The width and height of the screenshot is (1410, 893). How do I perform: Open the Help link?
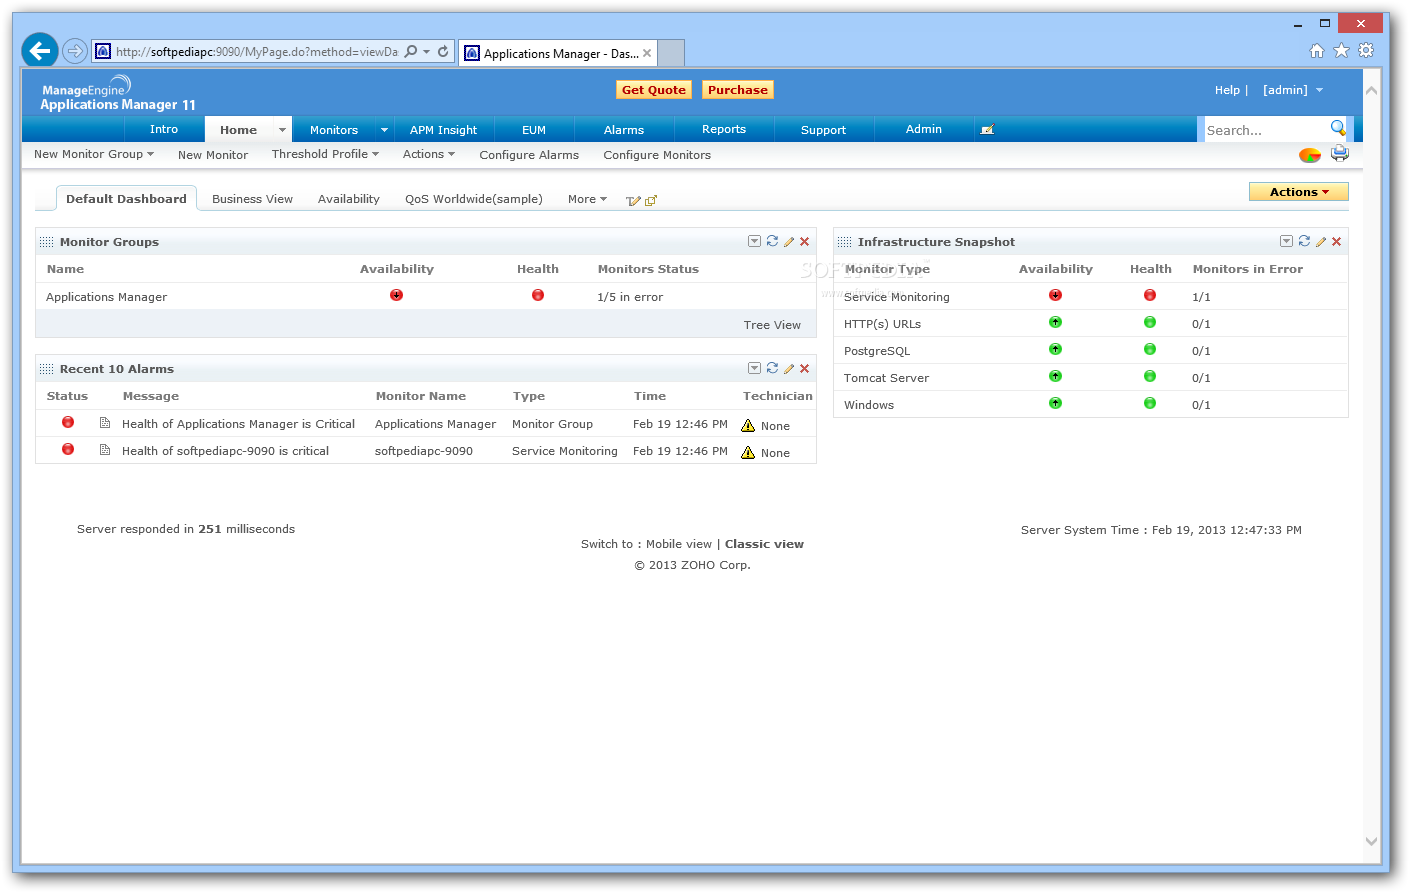pos(1227,90)
